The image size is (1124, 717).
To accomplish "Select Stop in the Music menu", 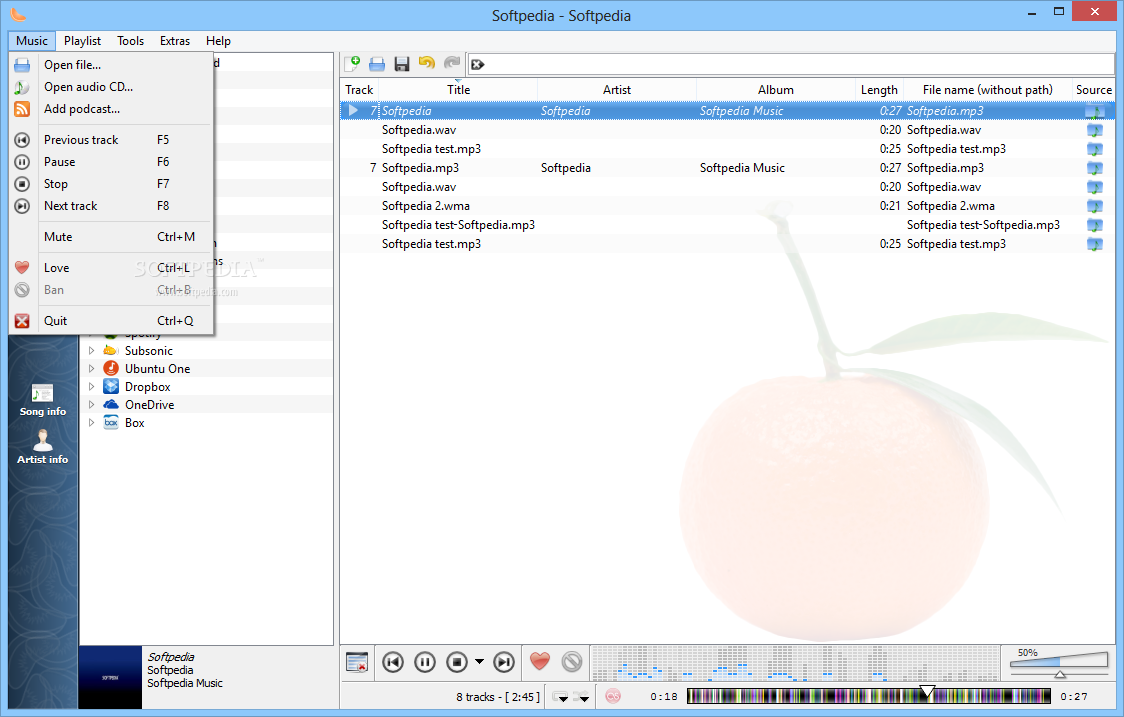I will pos(111,184).
